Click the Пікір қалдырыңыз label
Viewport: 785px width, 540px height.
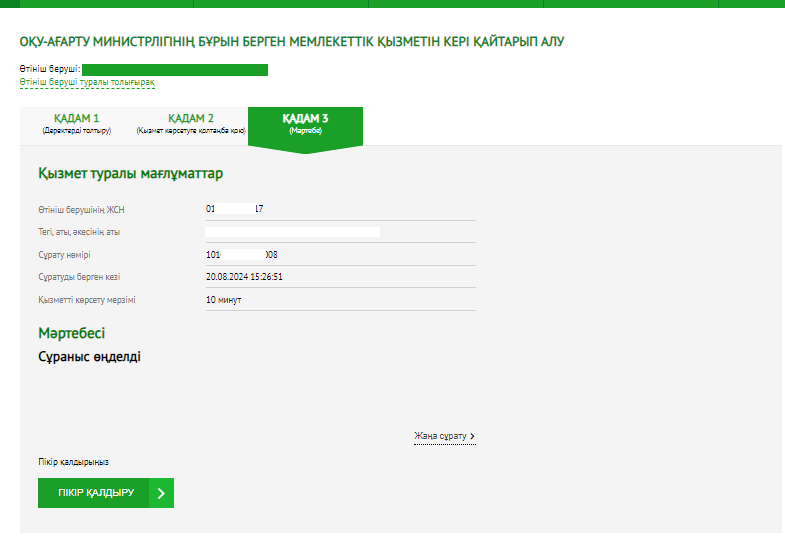click(x=73, y=462)
